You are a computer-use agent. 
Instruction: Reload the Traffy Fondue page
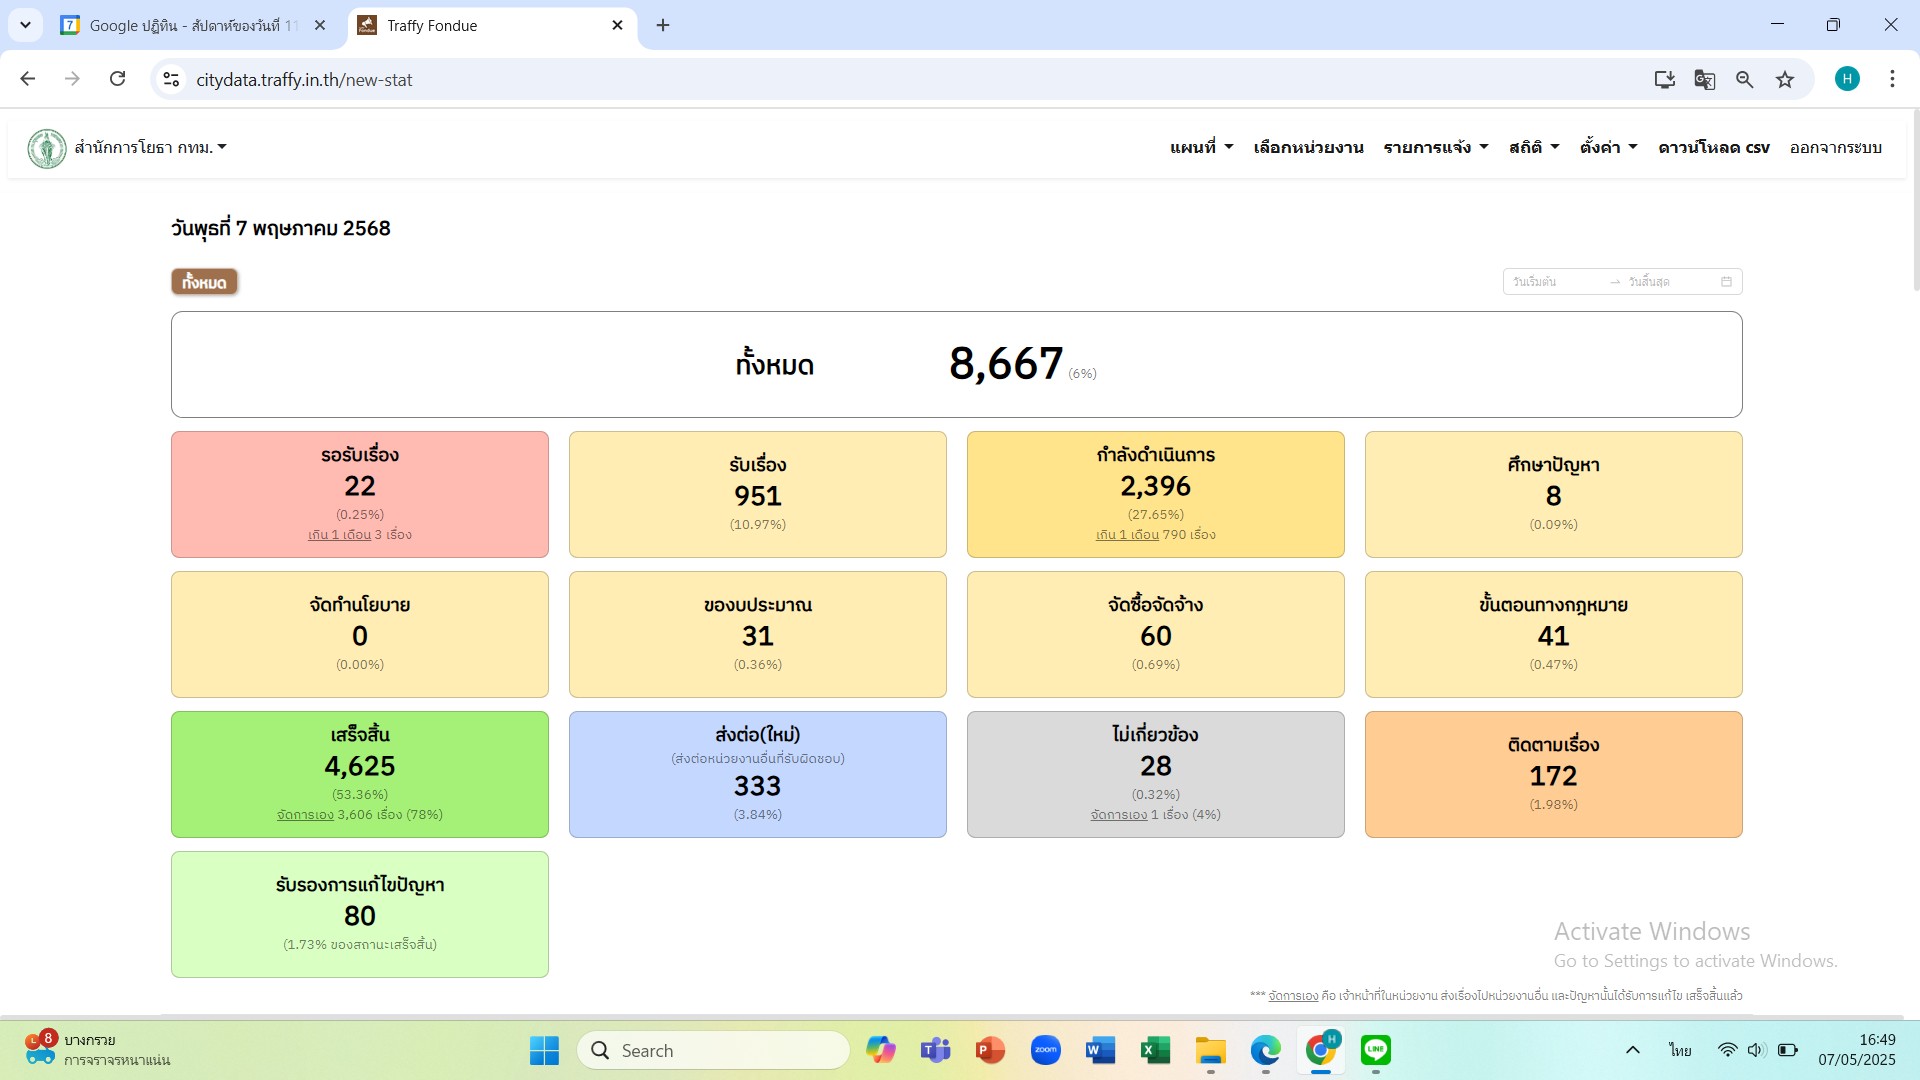(117, 79)
